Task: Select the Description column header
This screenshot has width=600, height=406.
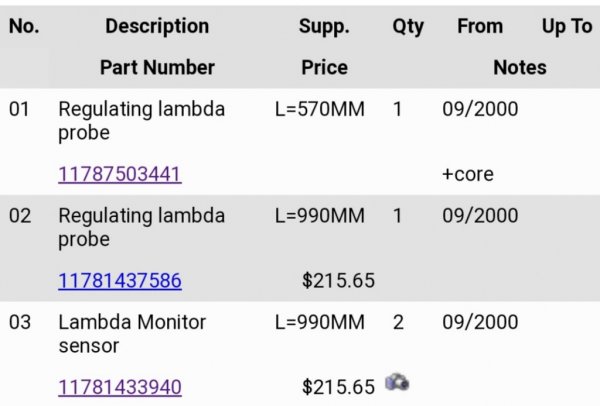Action: click(x=157, y=27)
